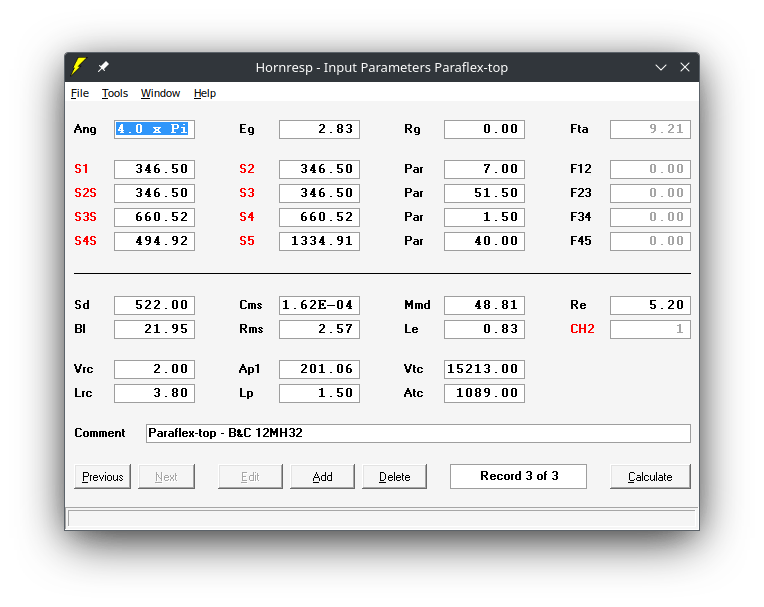Open the File menu
Viewport: 764px width, 607px height.
80,93
